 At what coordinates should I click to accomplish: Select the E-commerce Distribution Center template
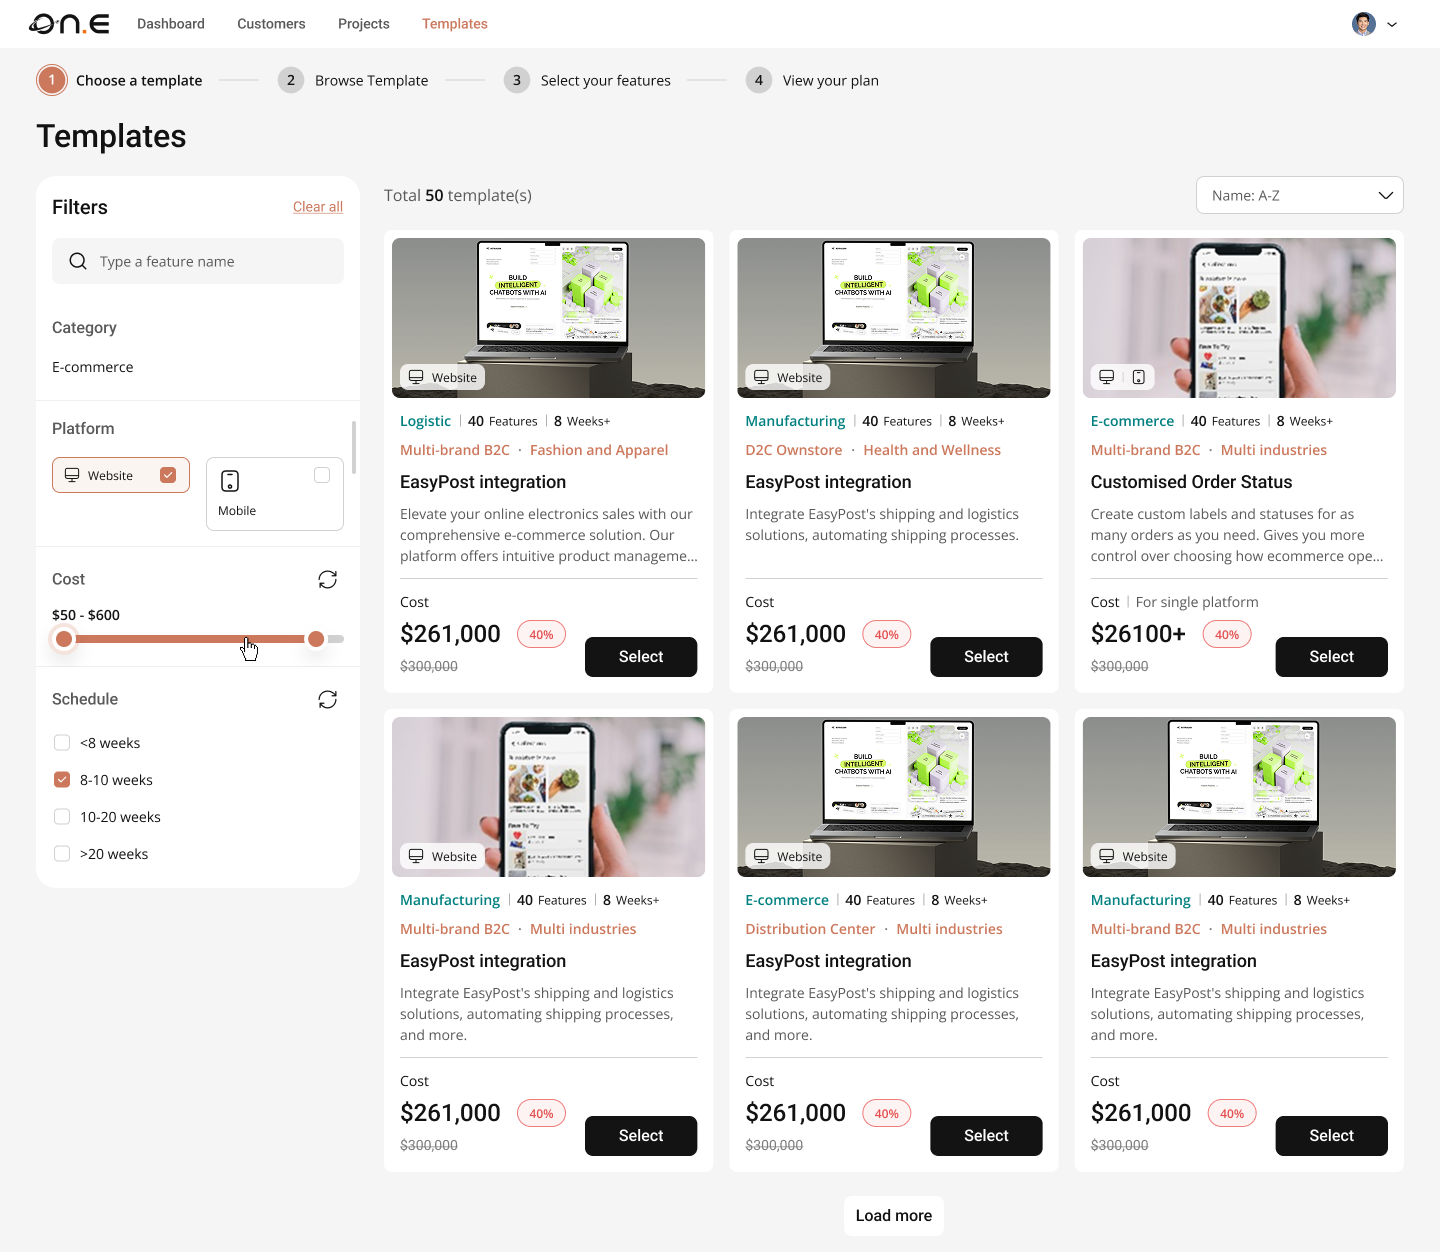click(x=986, y=1136)
